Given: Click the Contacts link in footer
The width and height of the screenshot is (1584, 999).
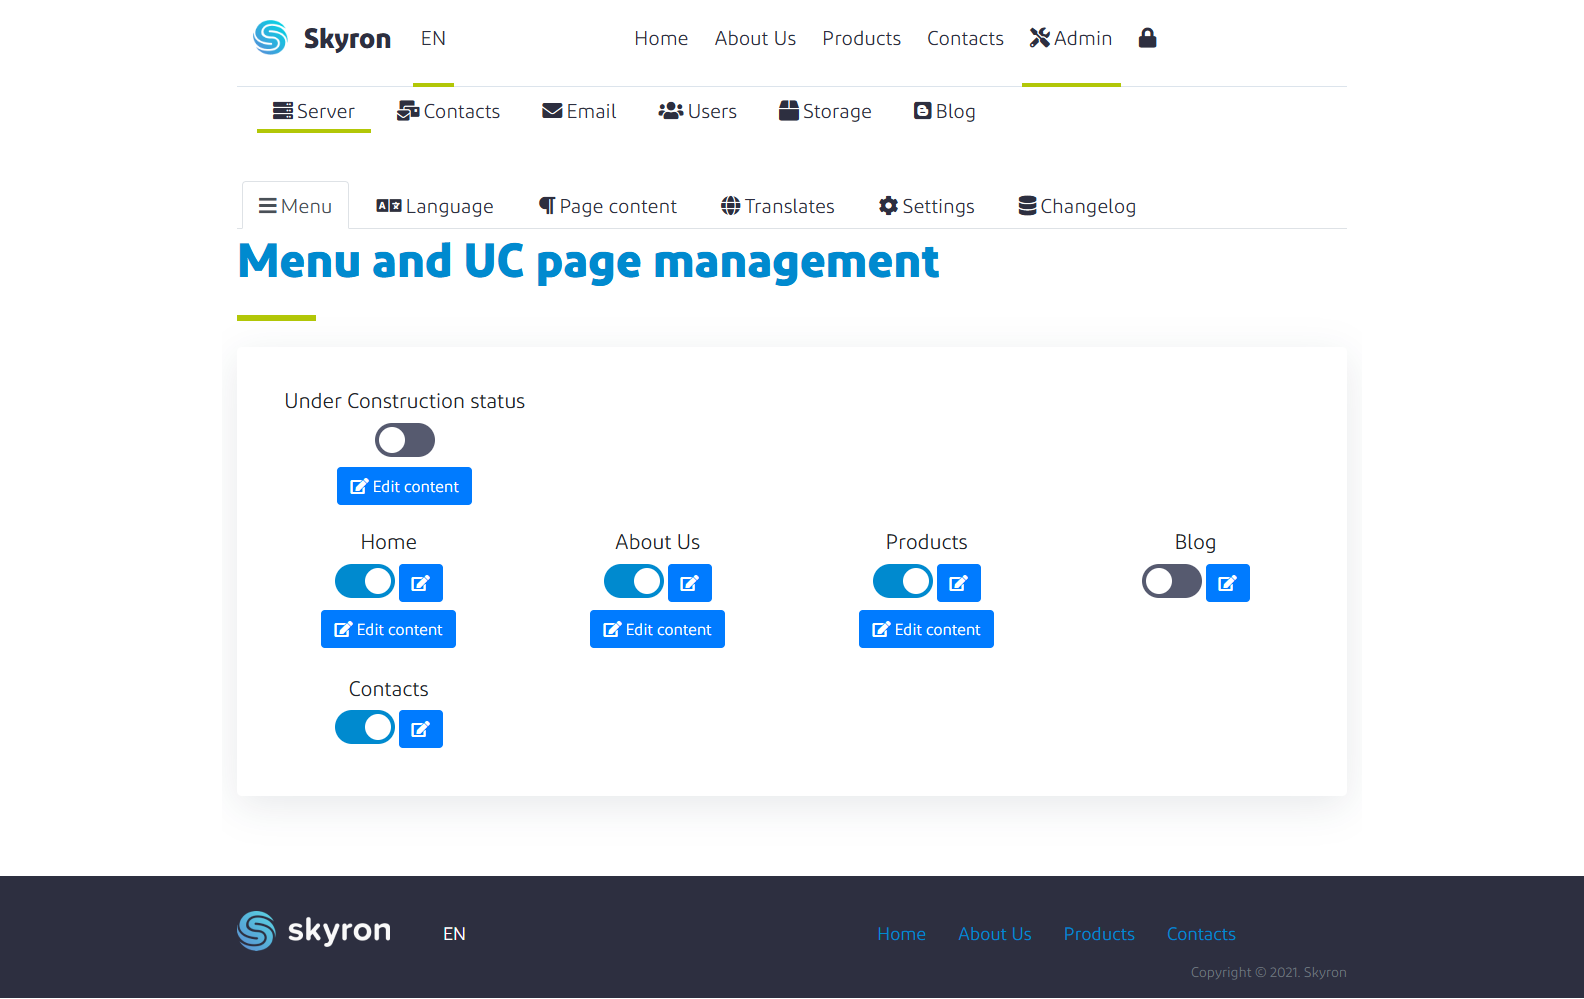Looking at the screenshot, I should pos(1201,934).
